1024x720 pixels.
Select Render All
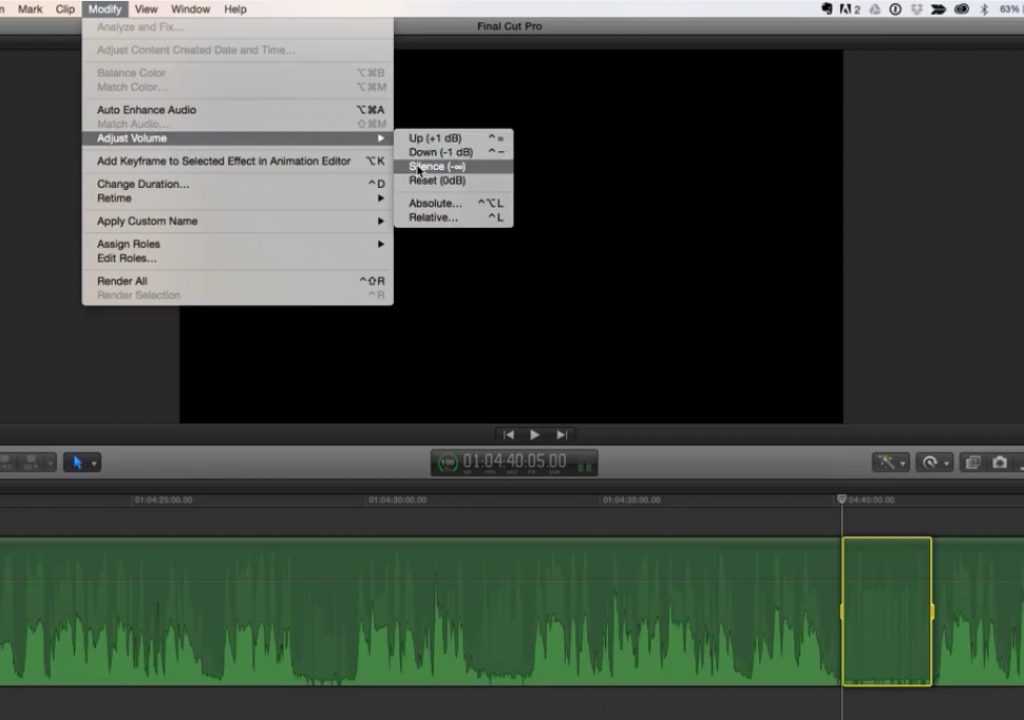[x=238, y=281]
